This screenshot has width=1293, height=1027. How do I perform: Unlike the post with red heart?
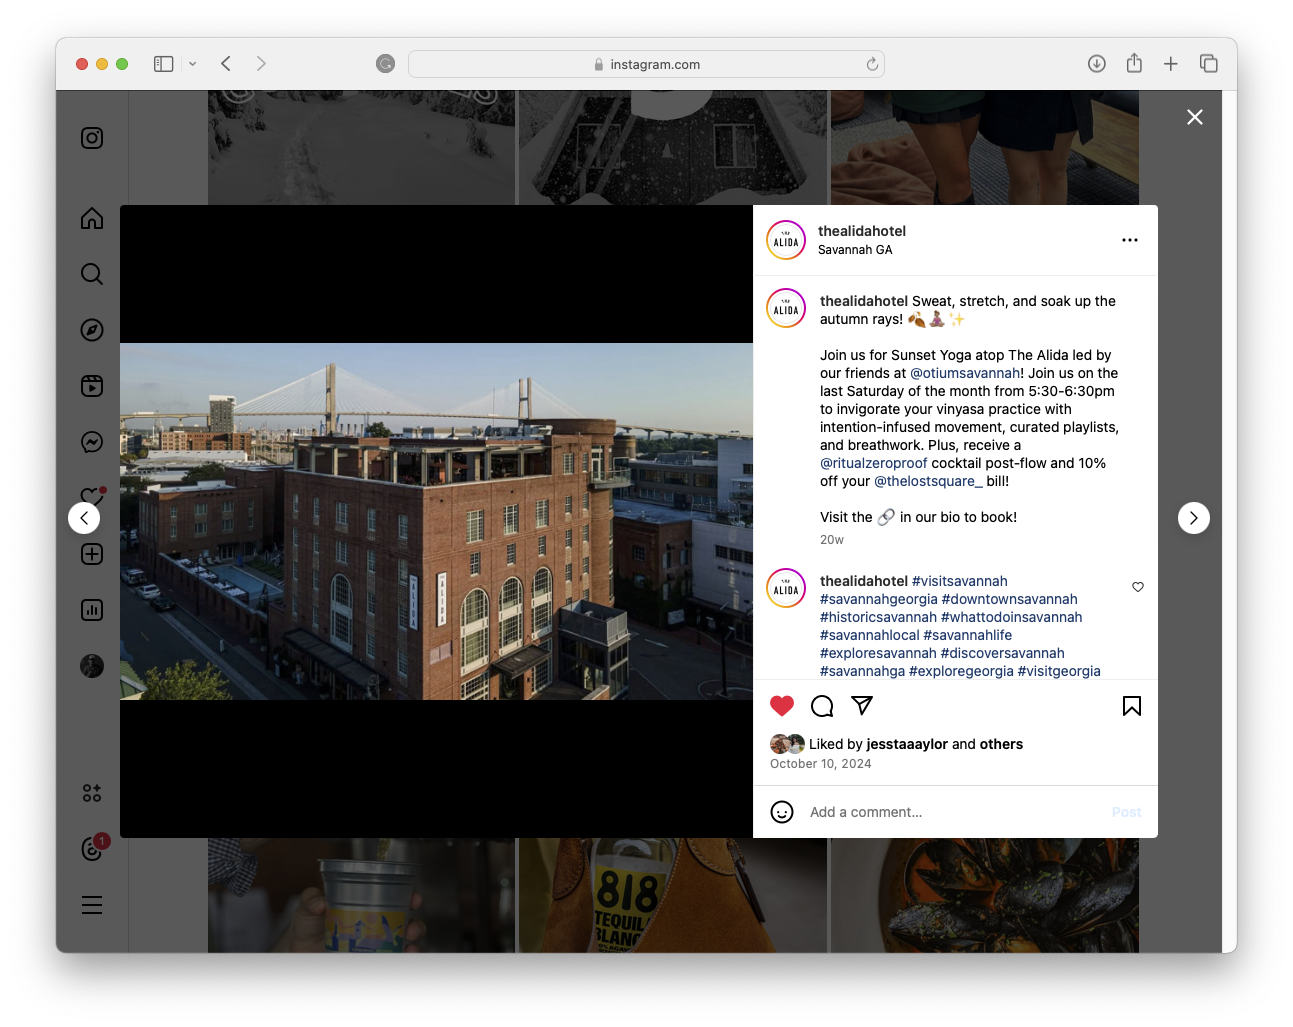(782, 706)
